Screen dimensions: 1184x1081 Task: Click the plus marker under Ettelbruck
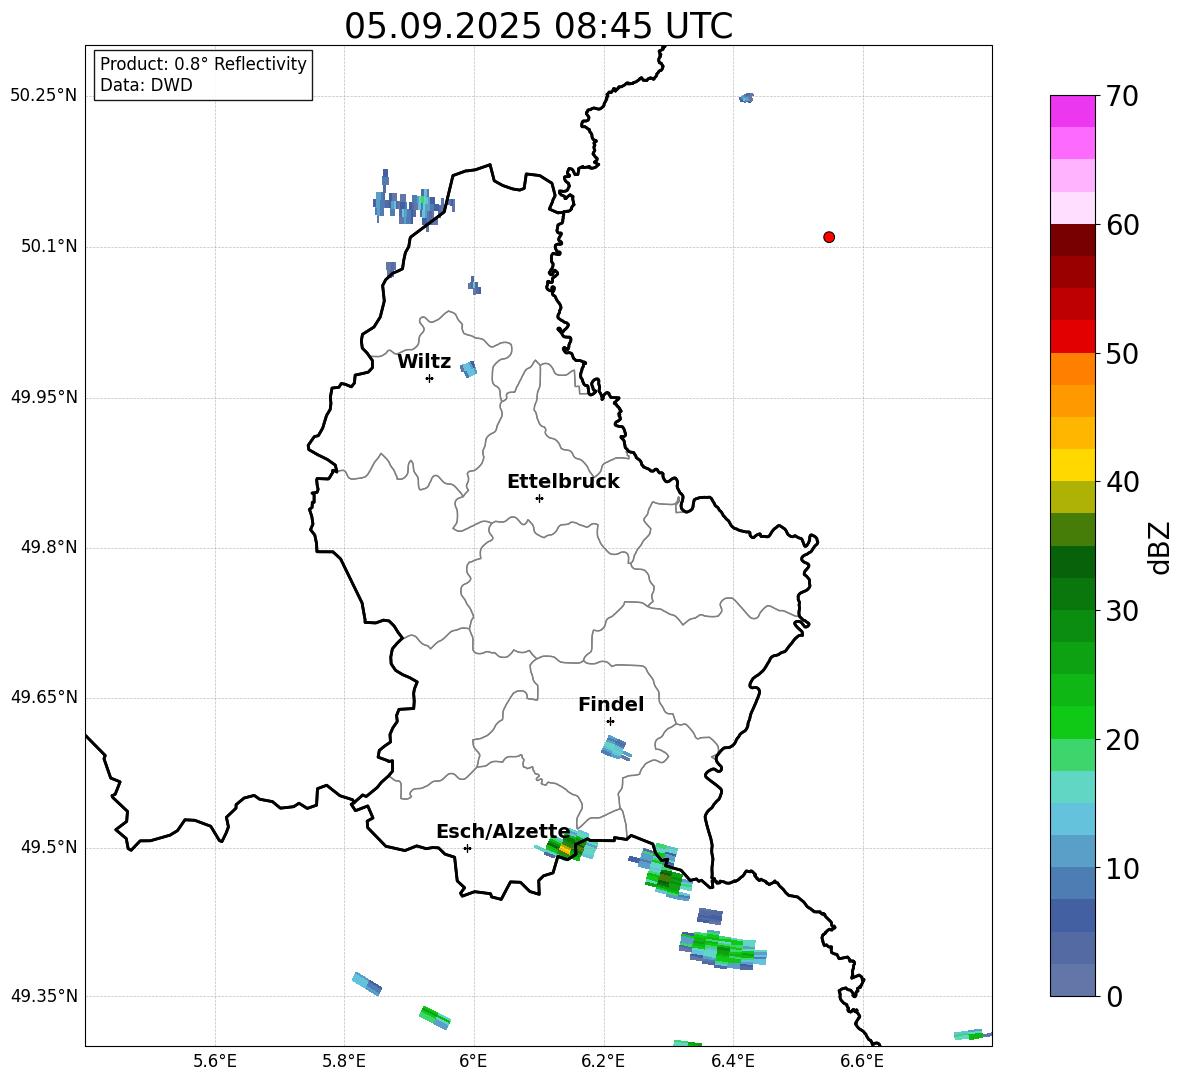[539, 498]
